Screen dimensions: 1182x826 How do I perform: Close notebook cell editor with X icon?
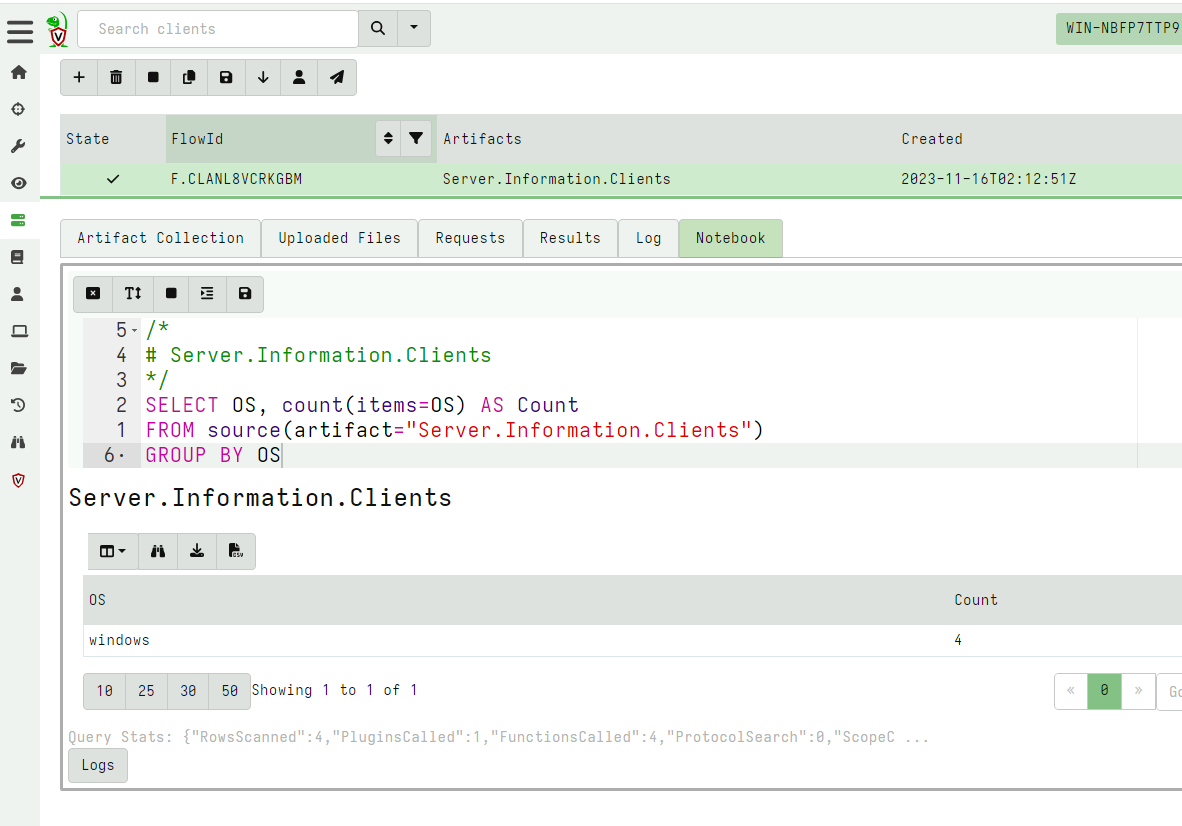point(93,293)
